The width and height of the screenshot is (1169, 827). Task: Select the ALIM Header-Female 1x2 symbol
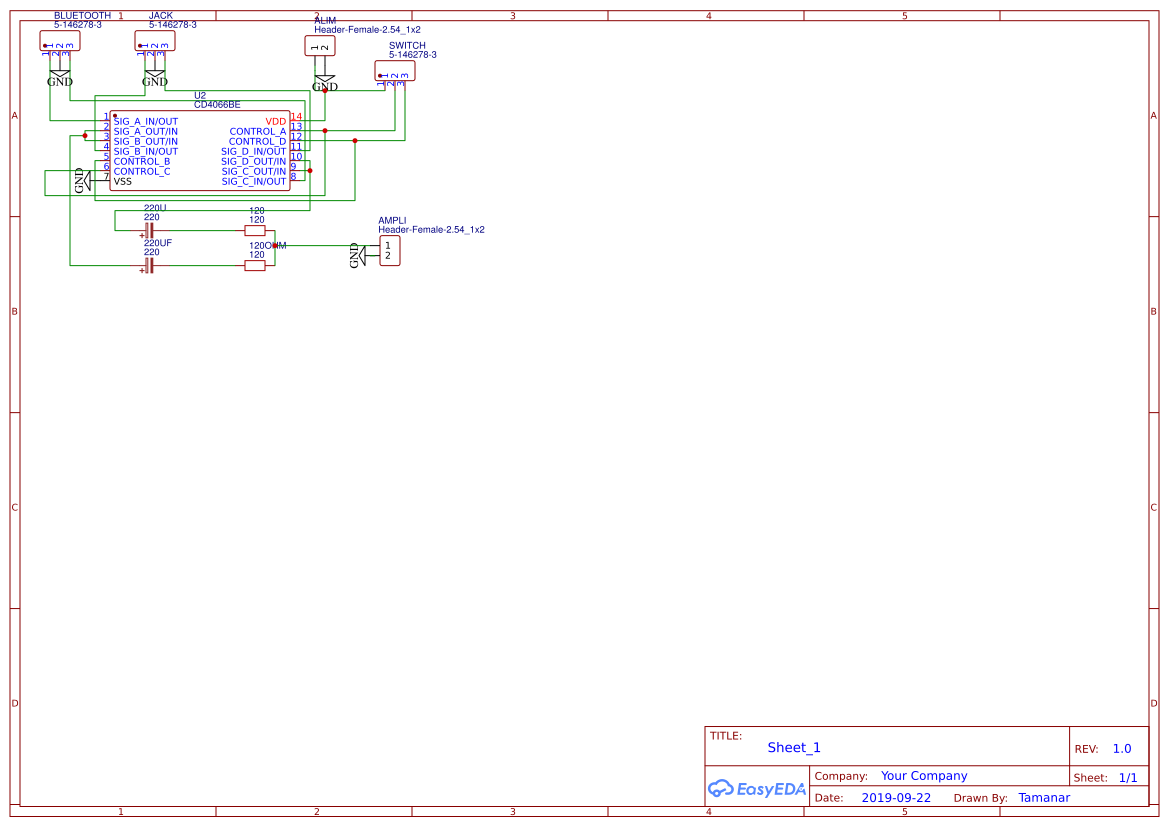point(319,47)
